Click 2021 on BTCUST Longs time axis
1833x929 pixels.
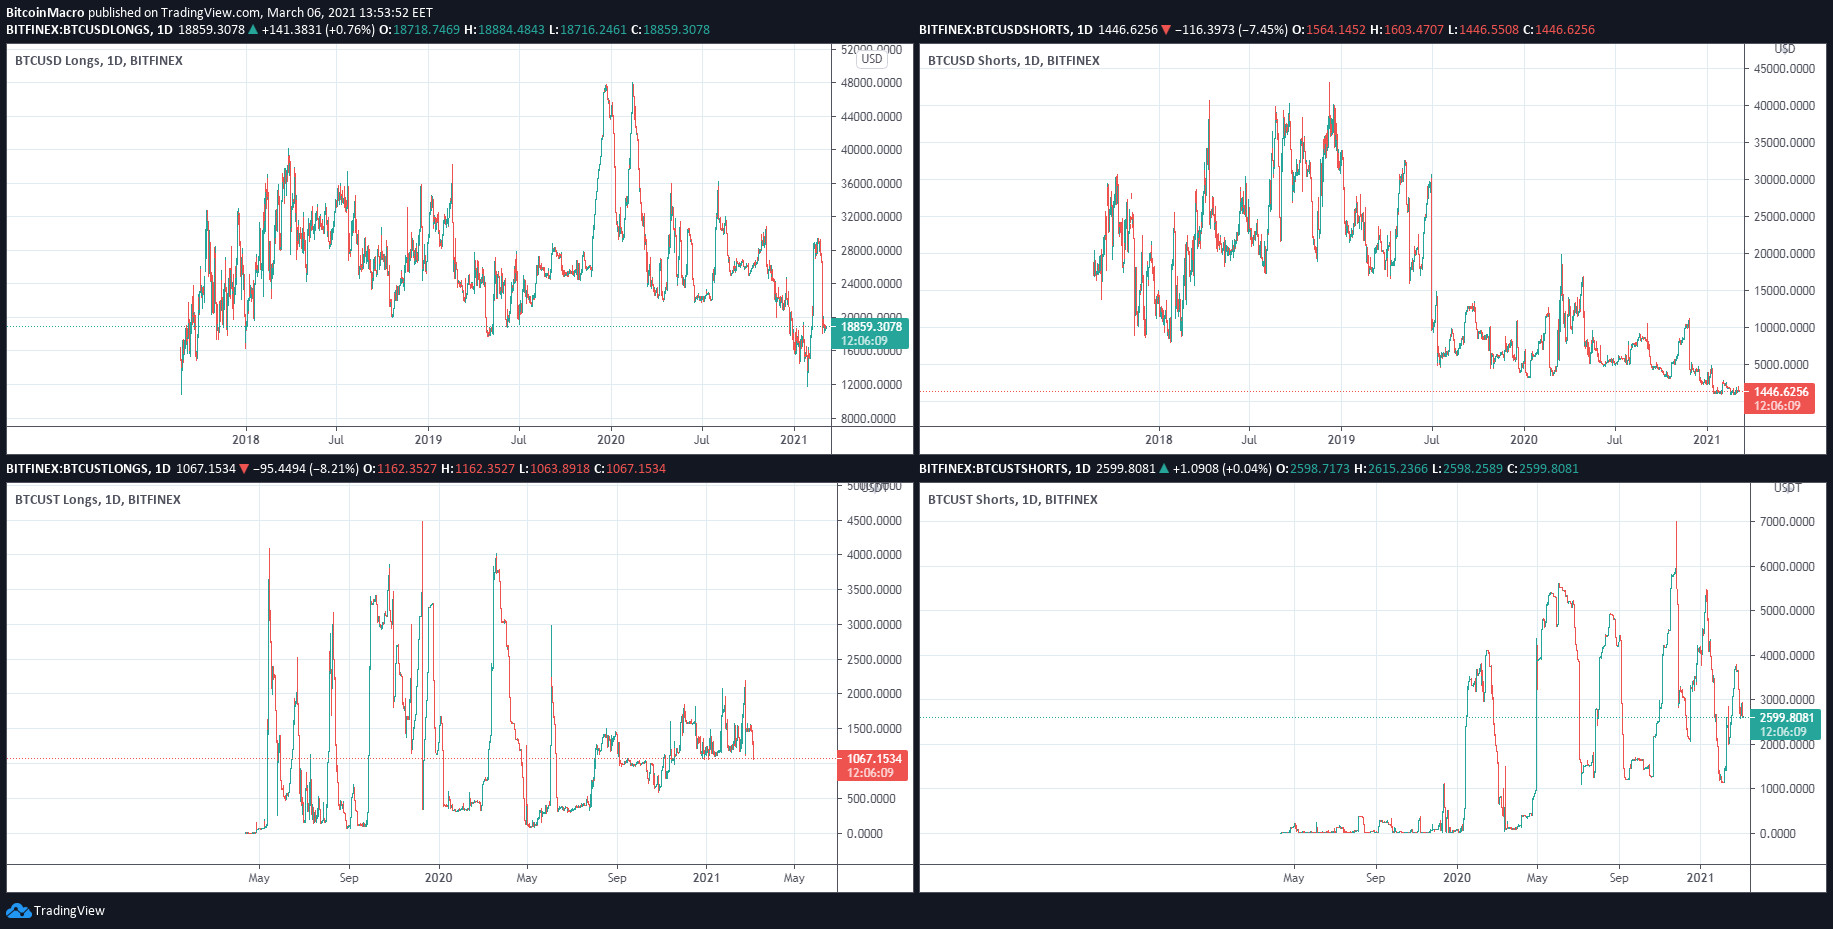[x=706, y=878]
